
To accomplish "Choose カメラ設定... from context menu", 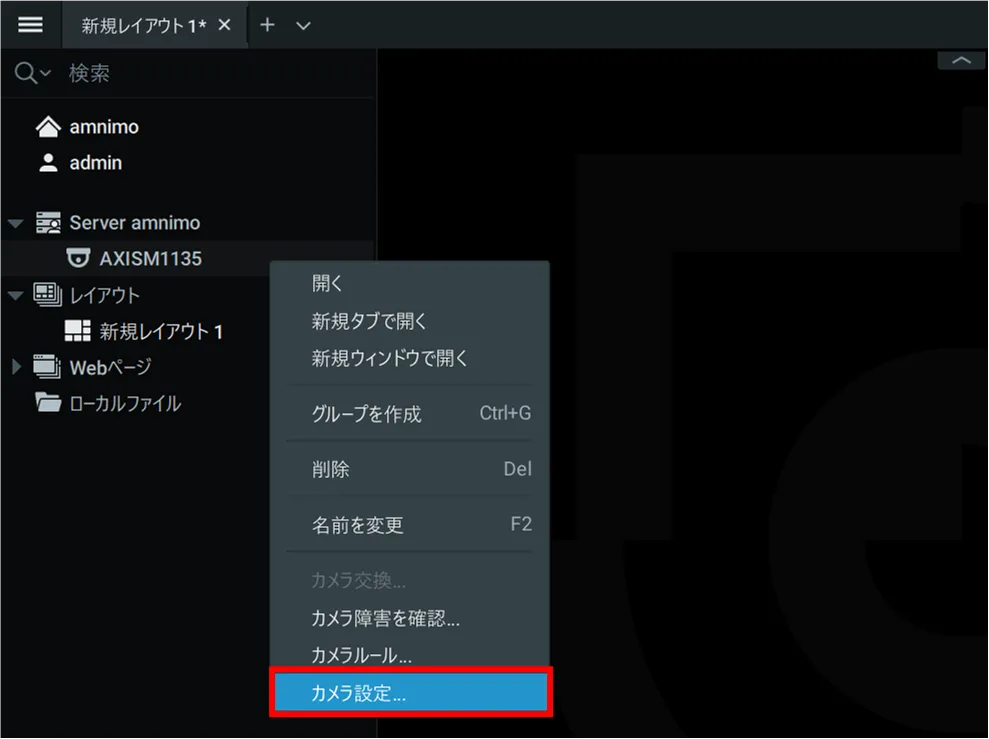I will click(410, 694).
